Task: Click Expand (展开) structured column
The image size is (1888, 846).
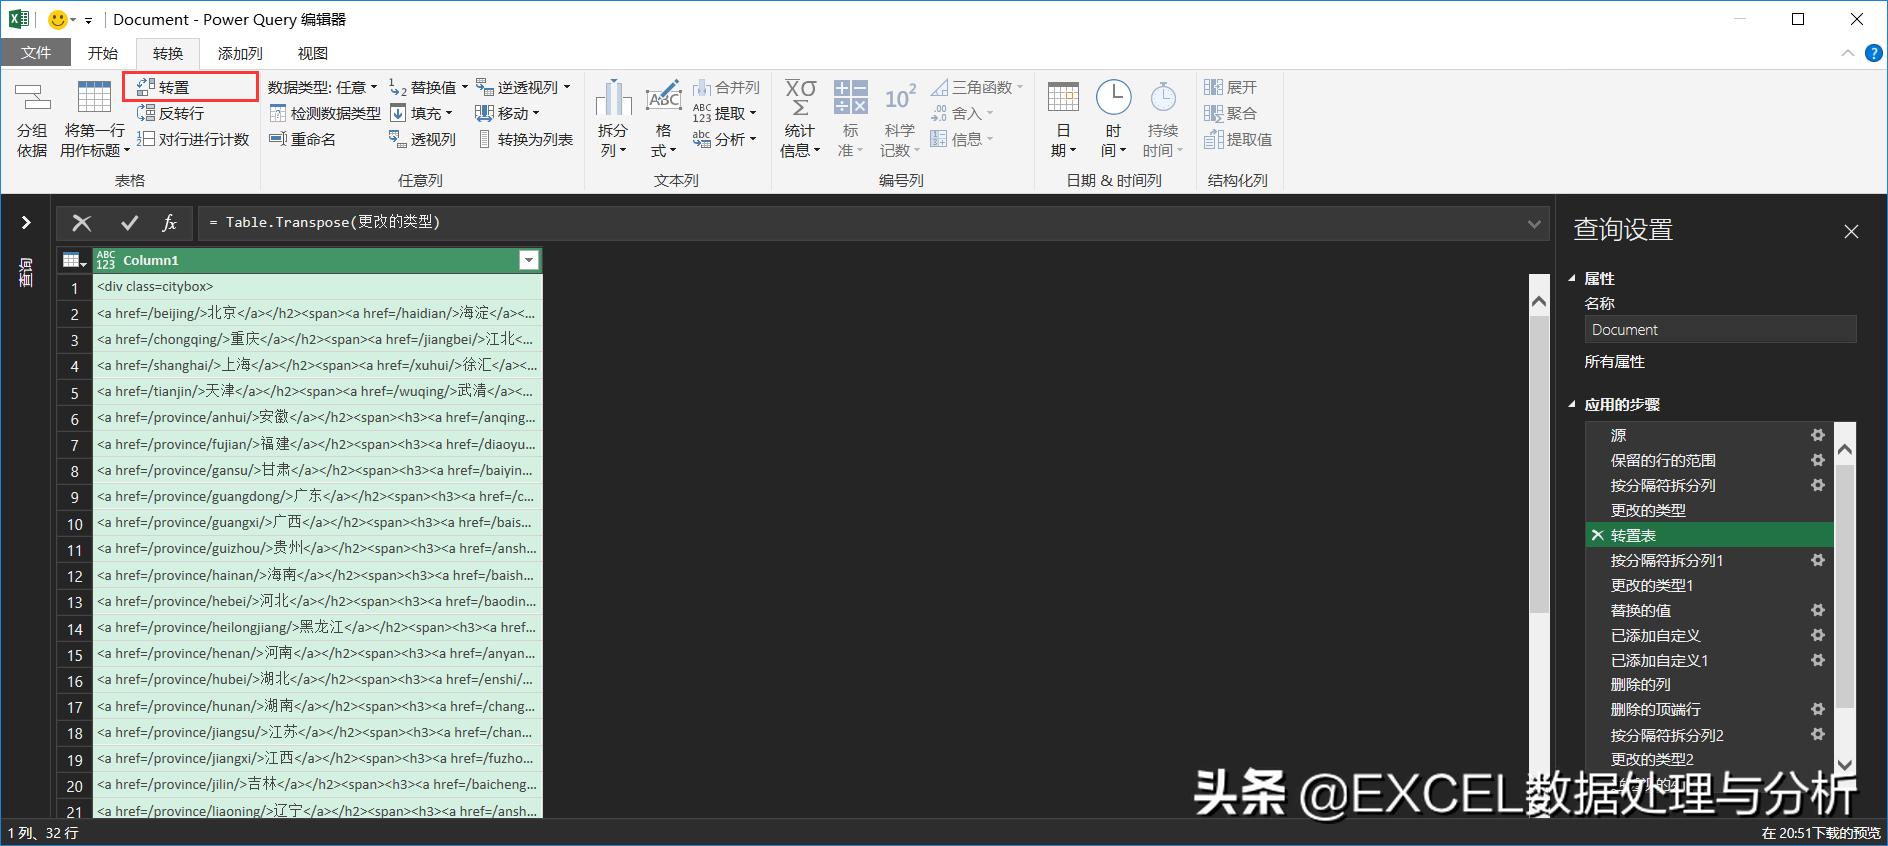Action: click(x=1231, y=87)
